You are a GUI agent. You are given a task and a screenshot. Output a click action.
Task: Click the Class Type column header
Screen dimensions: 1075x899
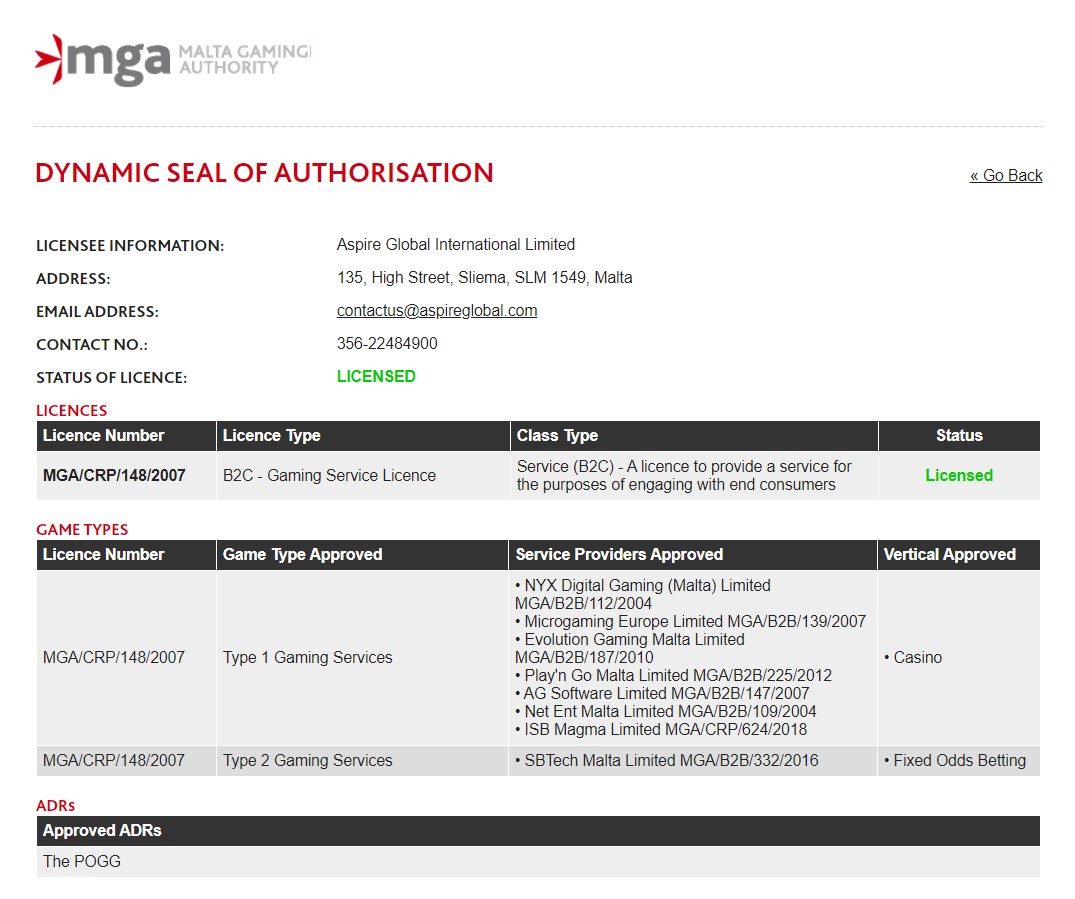[694, 436]
